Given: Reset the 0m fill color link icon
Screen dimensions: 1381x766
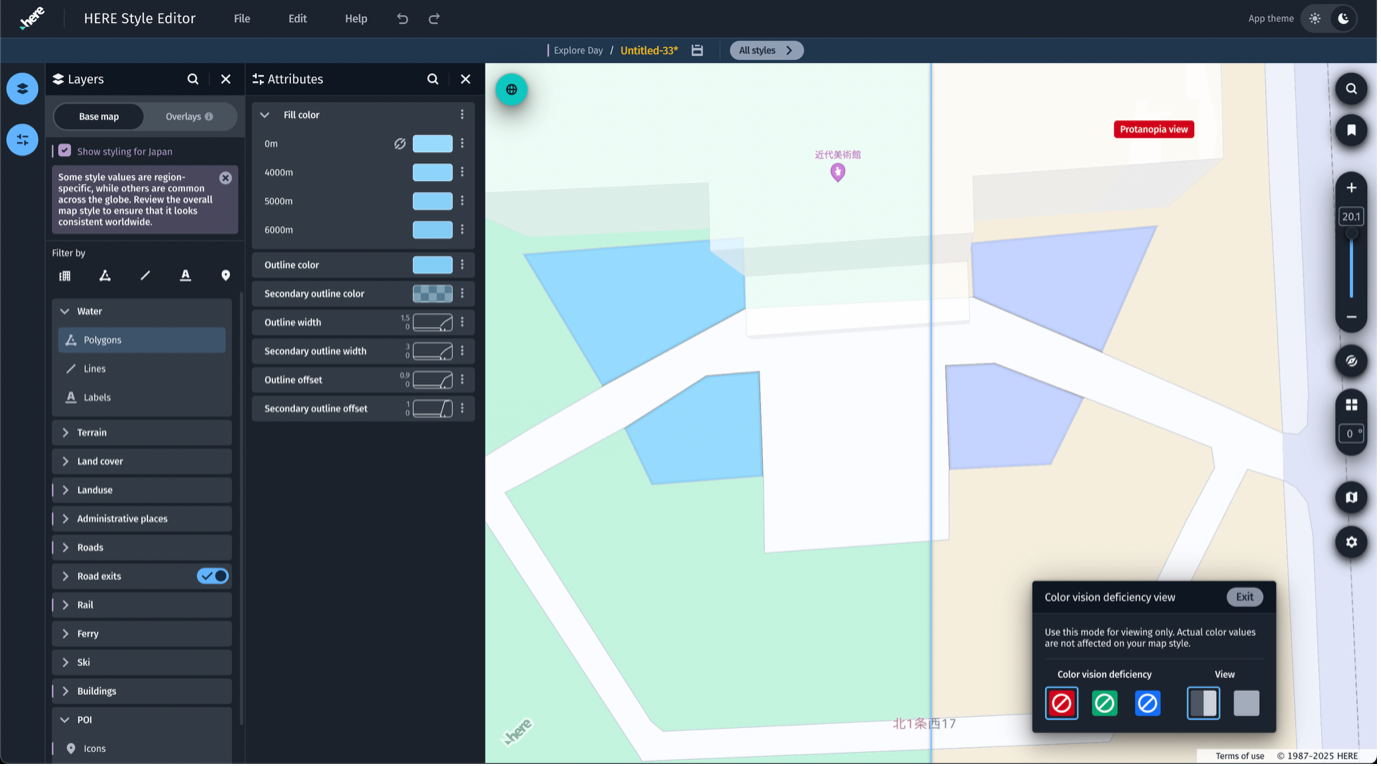Looking at the screenshot, I should tap(400, 144).
